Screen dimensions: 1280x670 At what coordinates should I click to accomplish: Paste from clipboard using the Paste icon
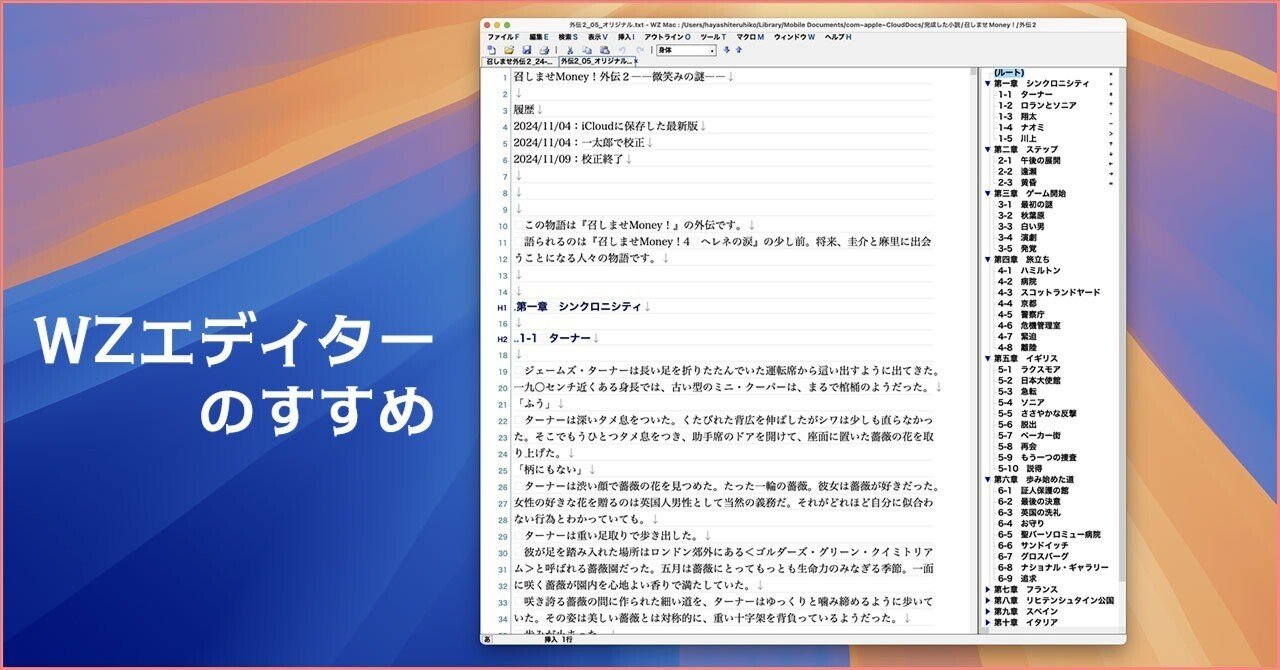(604, 50)
